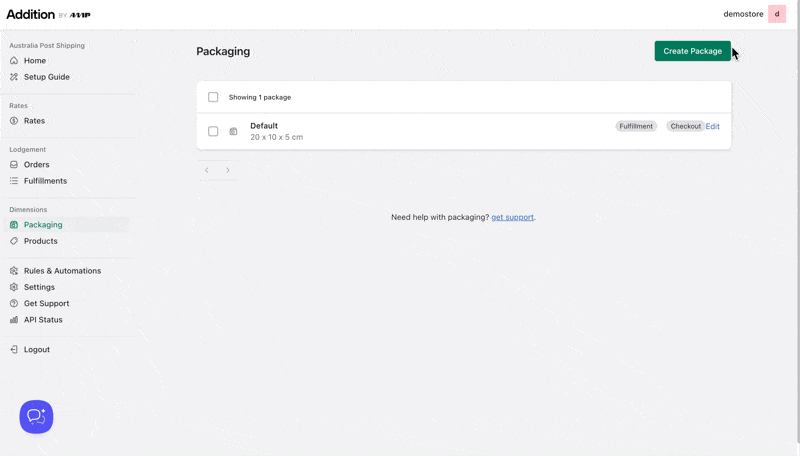
Task: Click the Products tag icon
Action: click(14, 241)
